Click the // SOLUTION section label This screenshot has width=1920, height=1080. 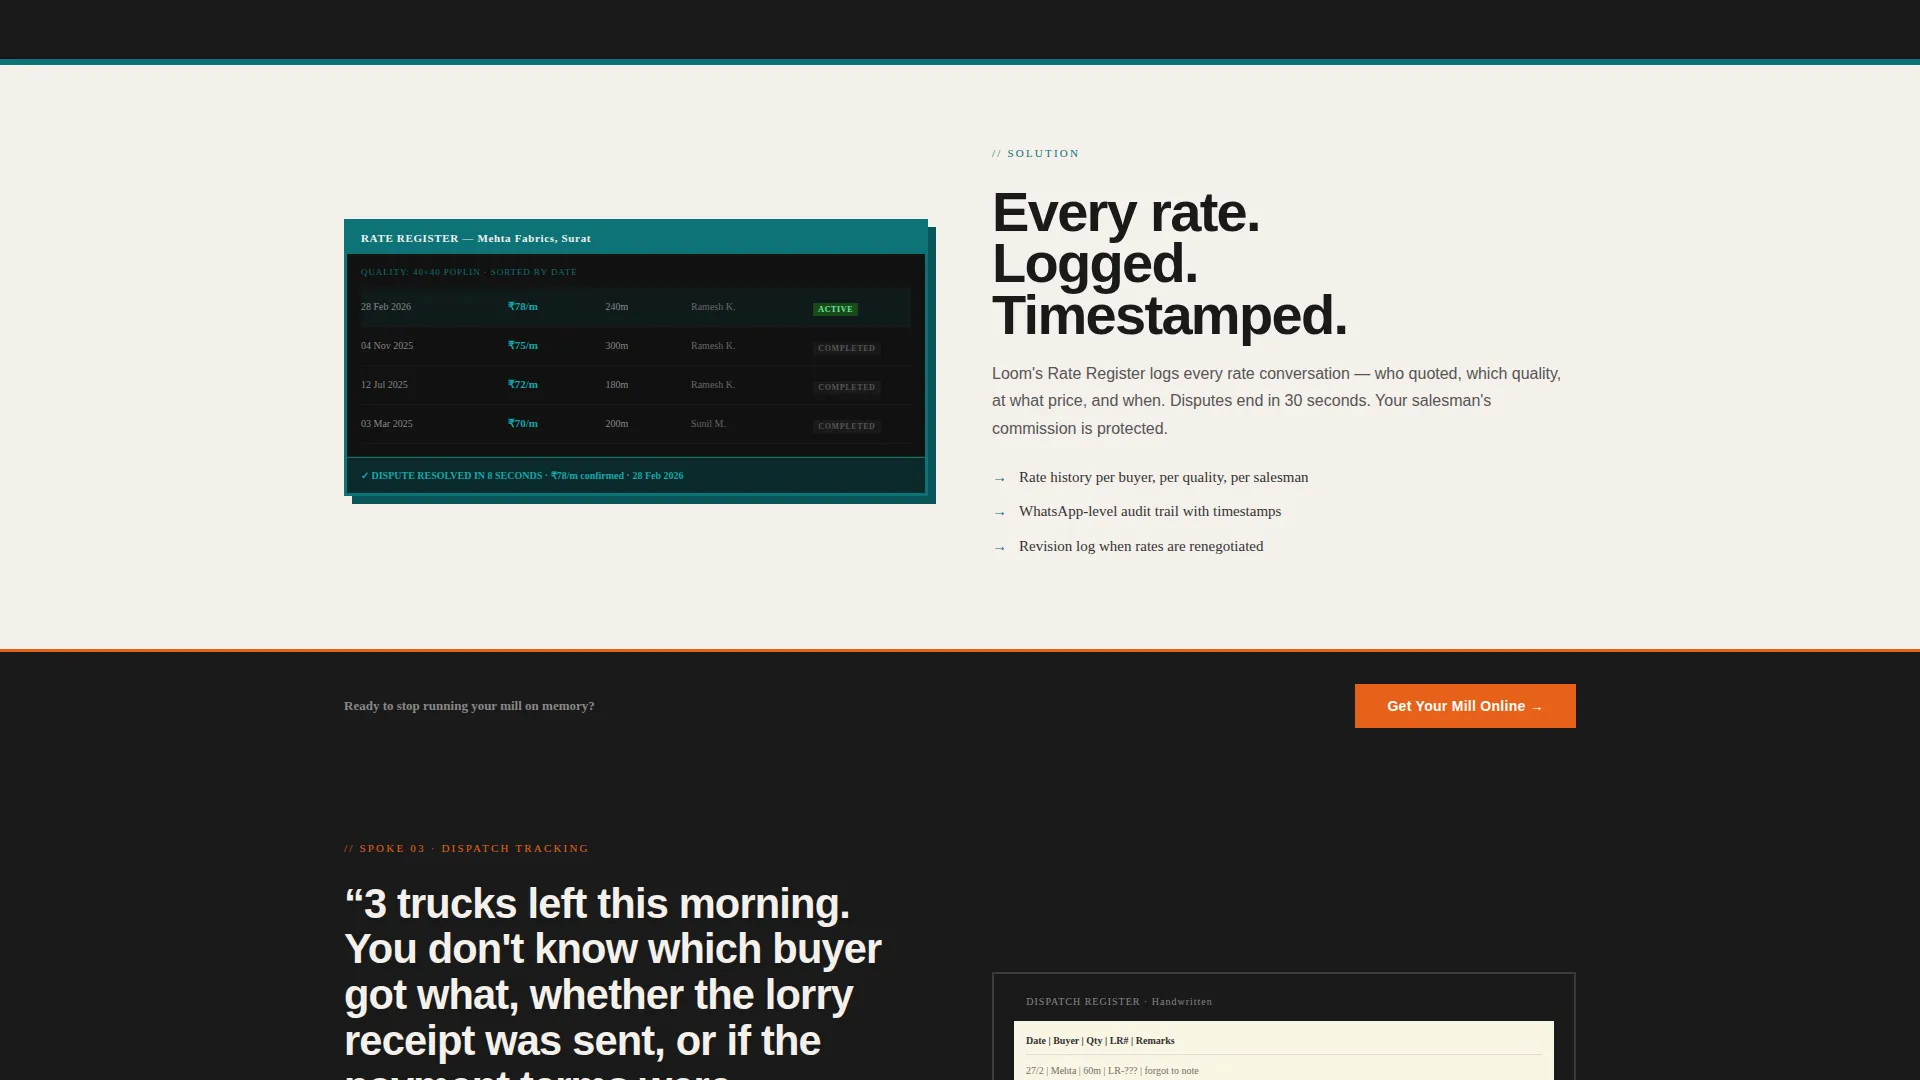click(x=1036, y=153)
